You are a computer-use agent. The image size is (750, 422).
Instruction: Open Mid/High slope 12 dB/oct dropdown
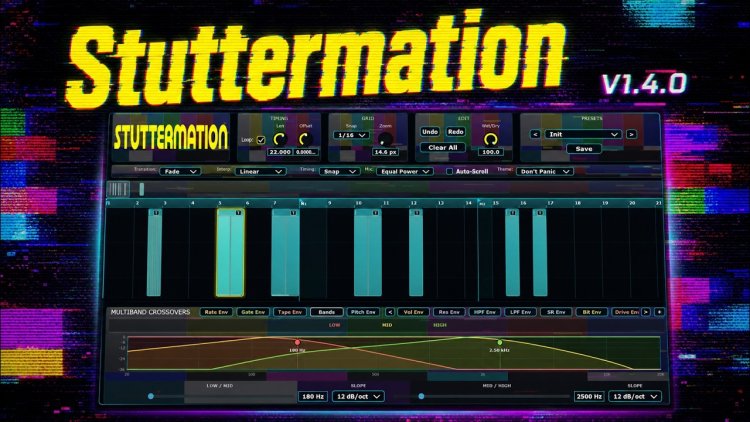pos(635,397)
